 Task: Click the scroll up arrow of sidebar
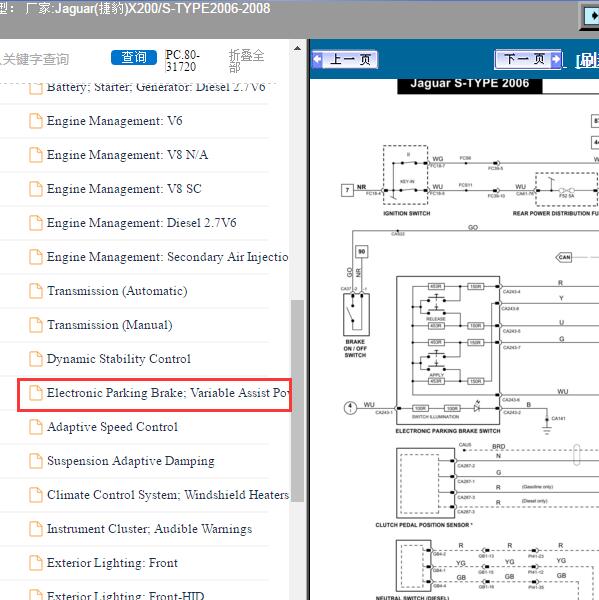(x=297, y=49)
